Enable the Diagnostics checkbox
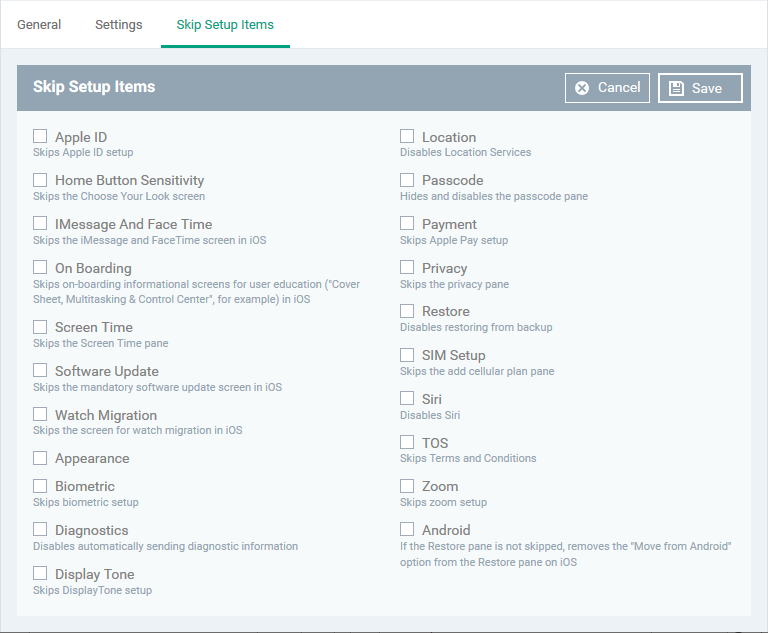 pos(40,530)
